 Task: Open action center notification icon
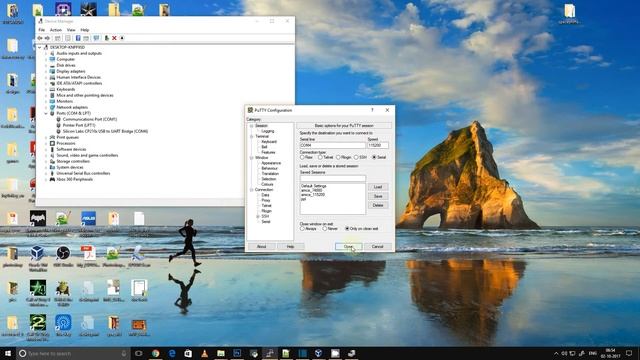[629, 353]
